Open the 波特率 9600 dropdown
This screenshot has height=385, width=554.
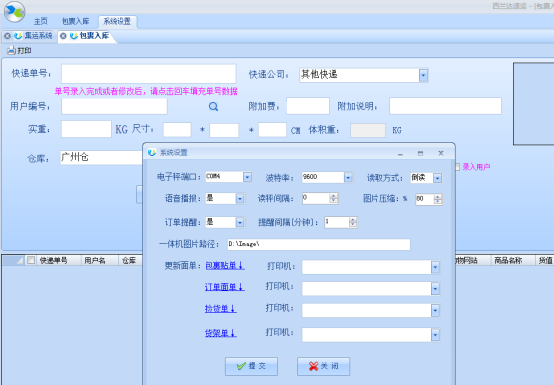tap(348, 177)
